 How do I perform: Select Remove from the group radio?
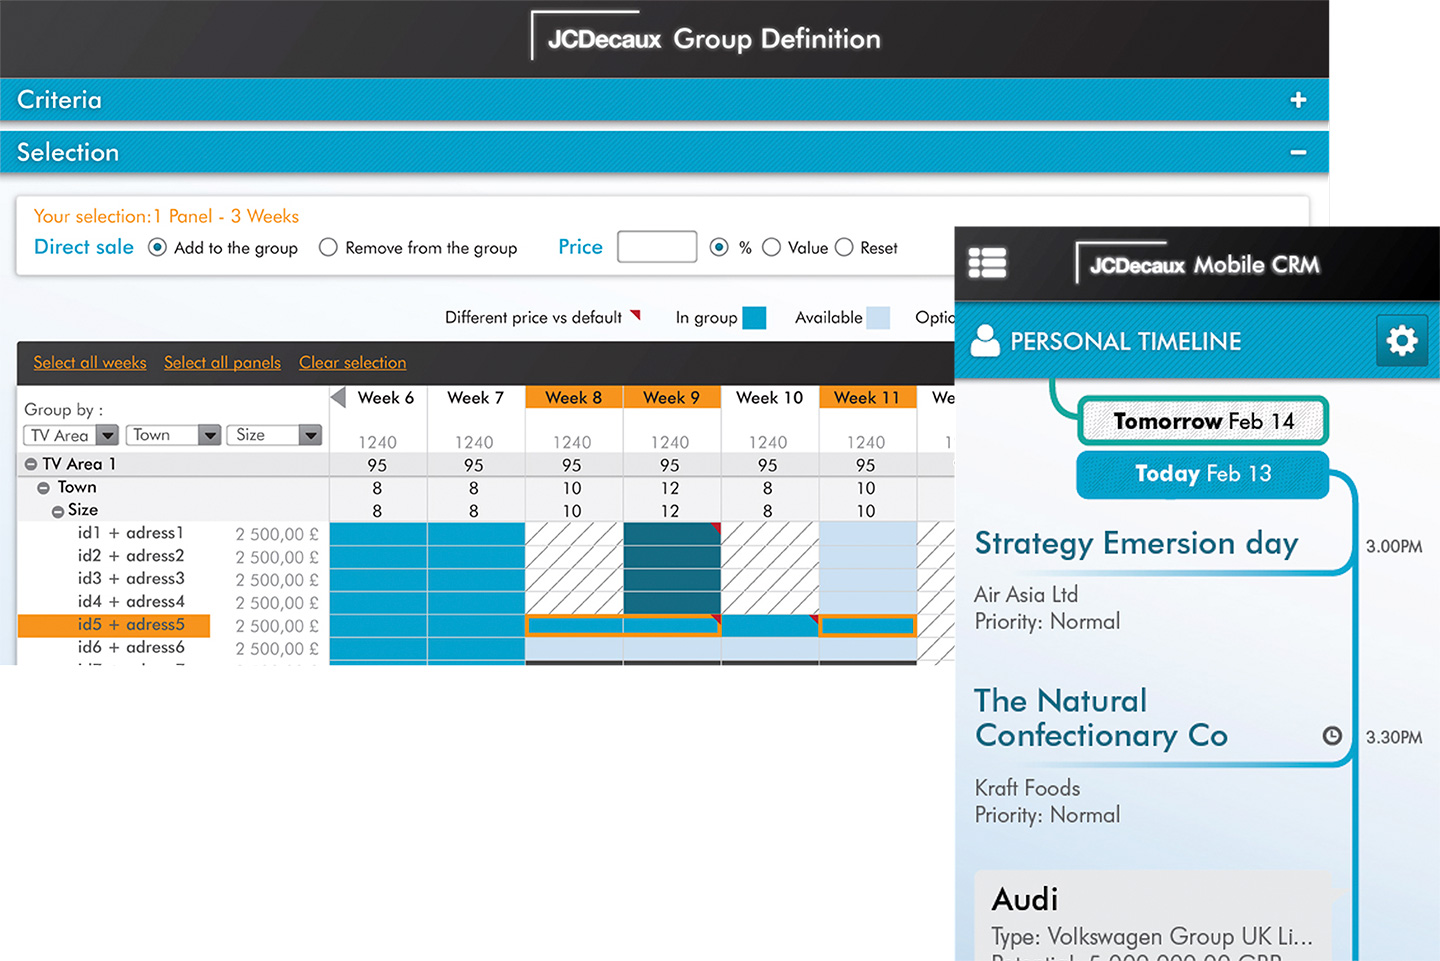328,247
